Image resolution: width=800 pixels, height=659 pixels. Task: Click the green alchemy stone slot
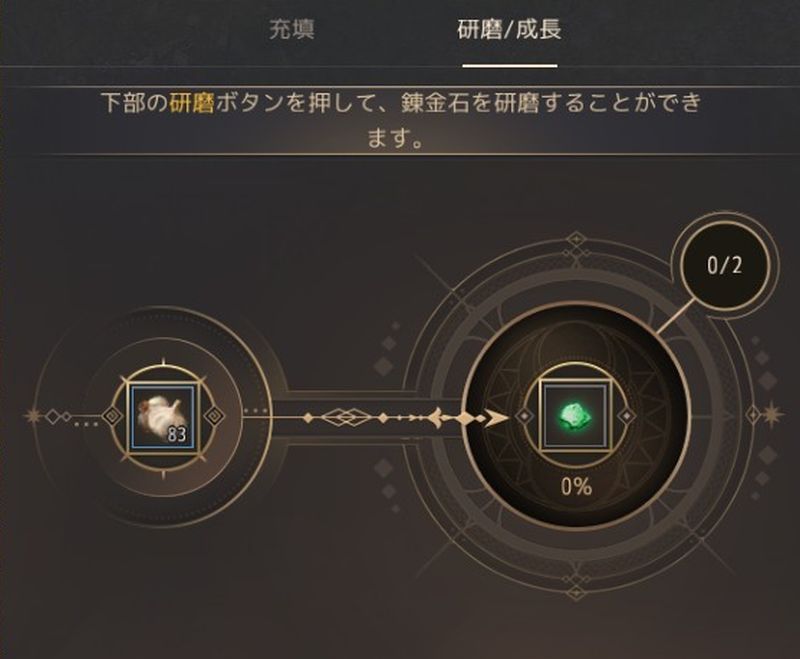pos(575,416)
